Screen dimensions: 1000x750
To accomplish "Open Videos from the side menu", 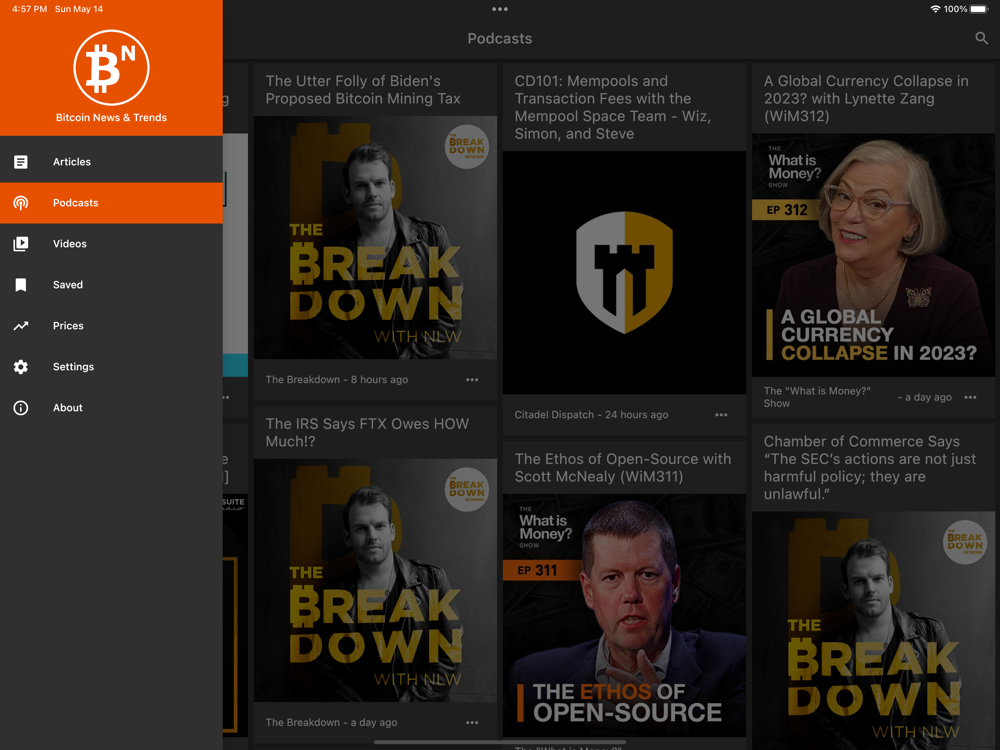I will (111, 244).
